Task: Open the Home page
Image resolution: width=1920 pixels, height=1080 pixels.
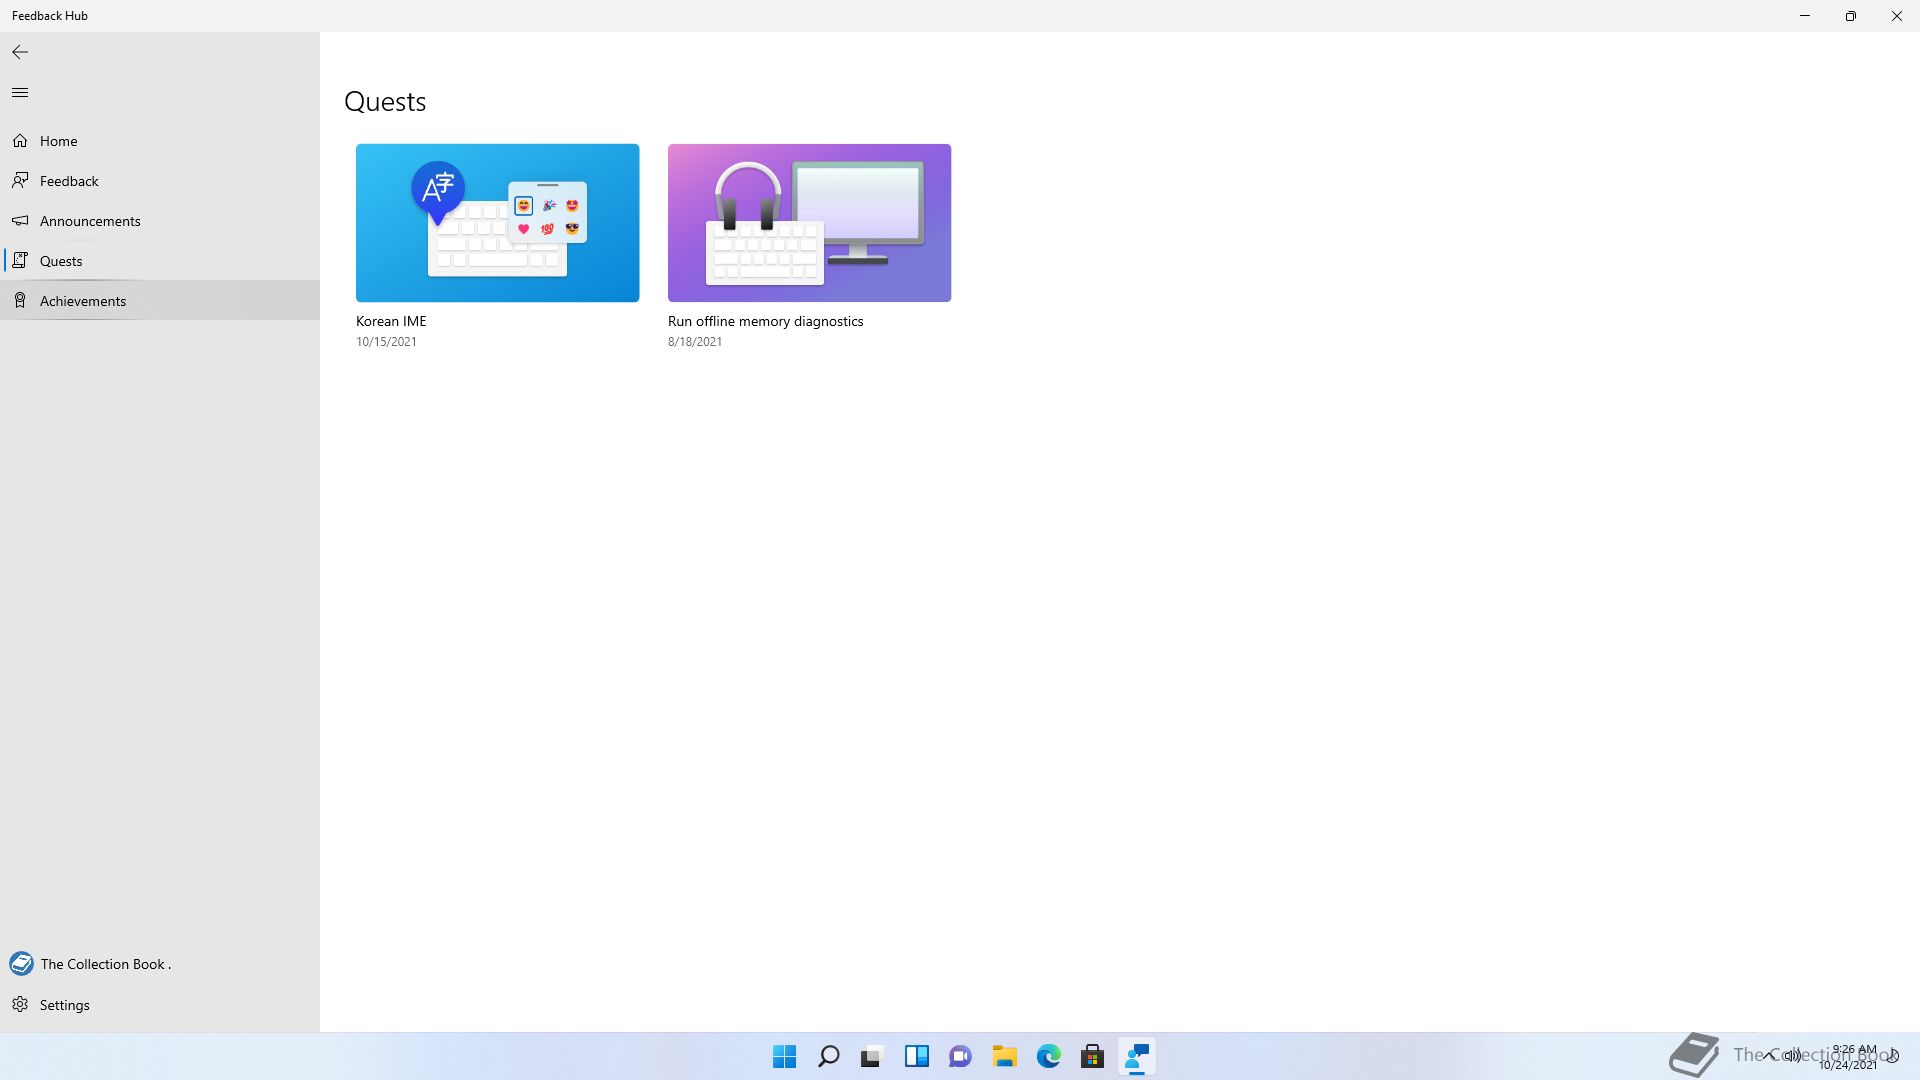Action: point(58,141)
